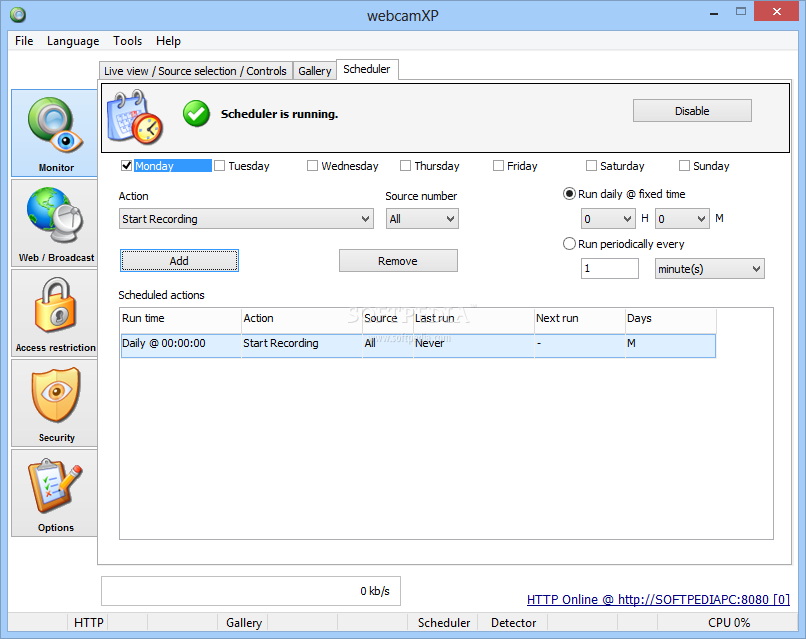Screen dimensions: 806x639
Task: Enable the Thursday checkbox
Action: tap(405, 166)
